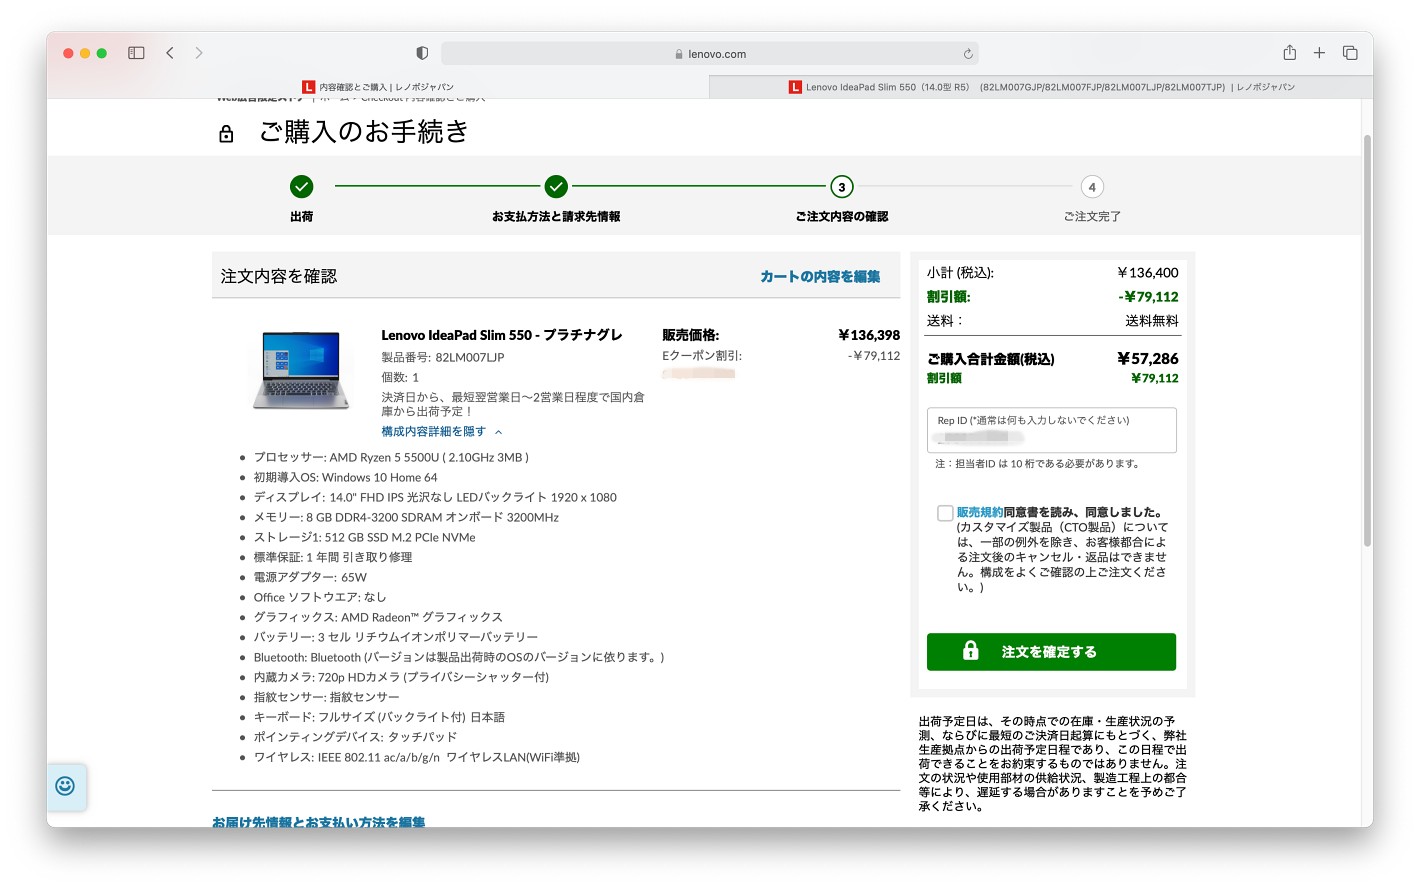Click the 注文を確定する confirm order button

[x=1051, y=652]
